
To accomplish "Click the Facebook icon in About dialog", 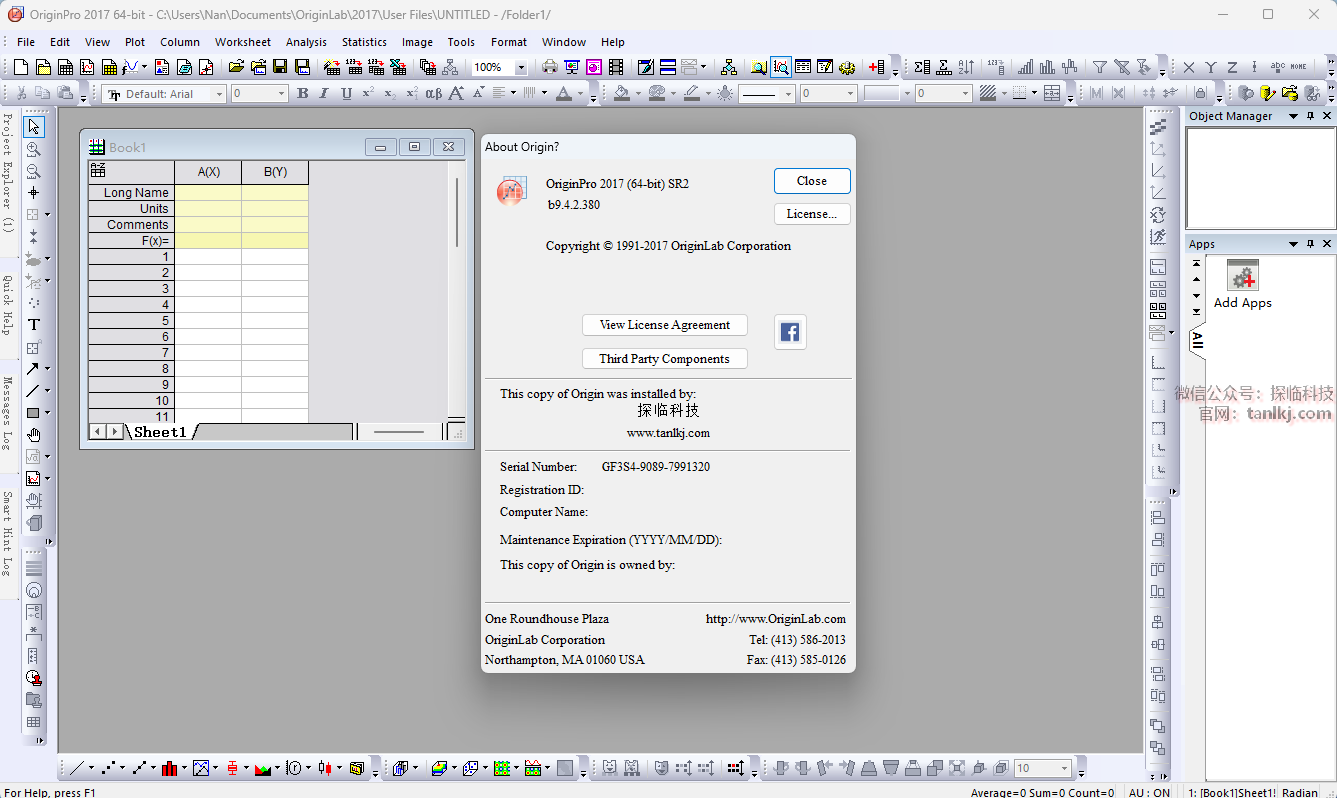I will 790,332.
